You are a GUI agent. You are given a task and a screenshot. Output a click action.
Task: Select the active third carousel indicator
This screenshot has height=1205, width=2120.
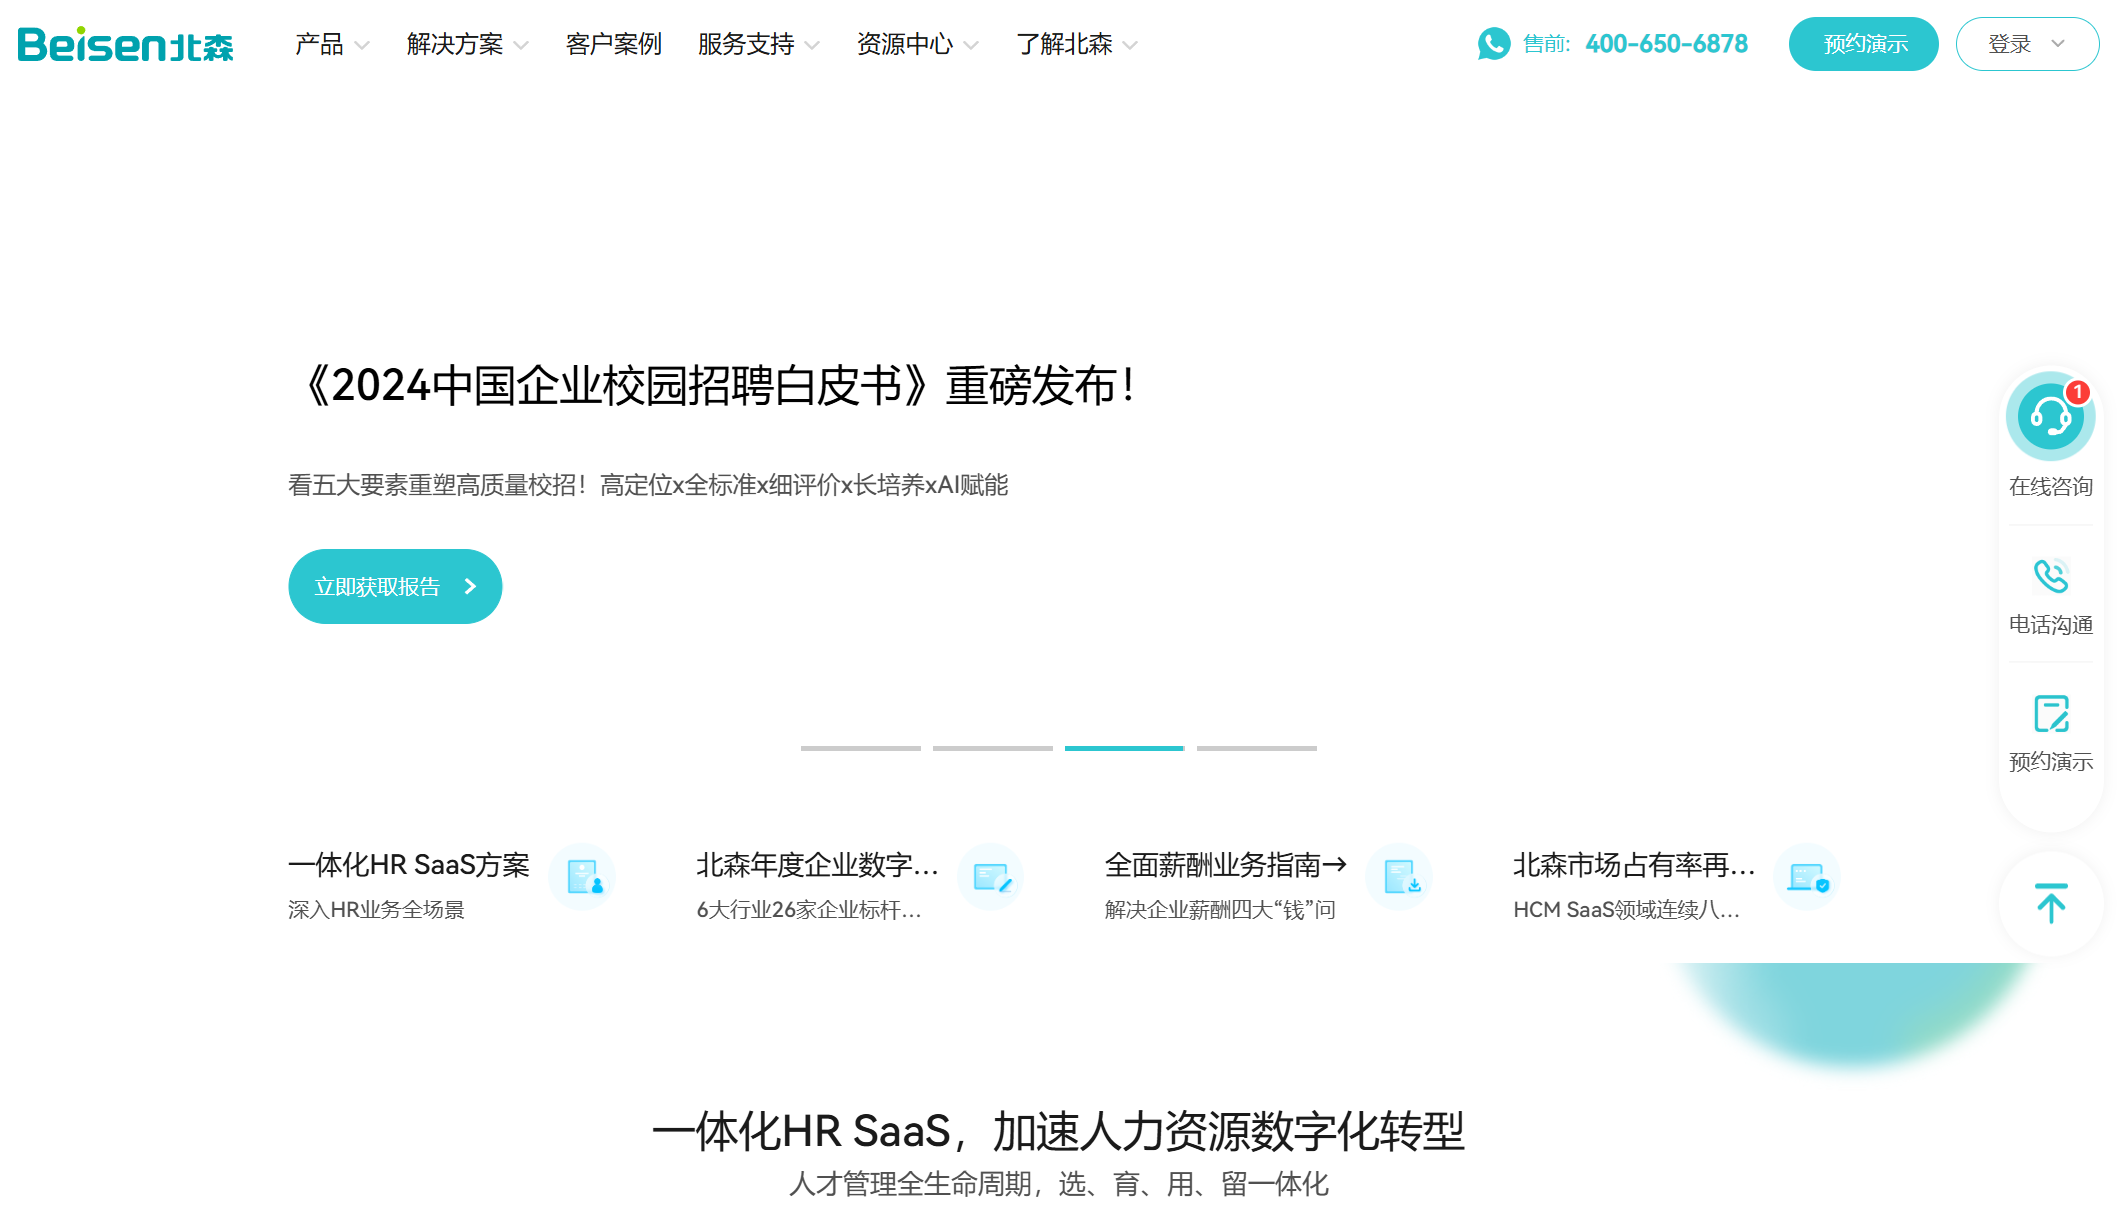pos(1125,748)
